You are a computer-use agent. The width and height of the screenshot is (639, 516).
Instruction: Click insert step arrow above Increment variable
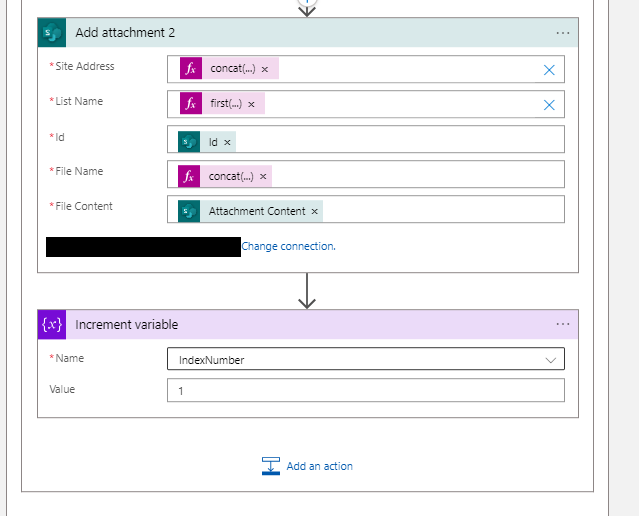(x=307, y=291)
